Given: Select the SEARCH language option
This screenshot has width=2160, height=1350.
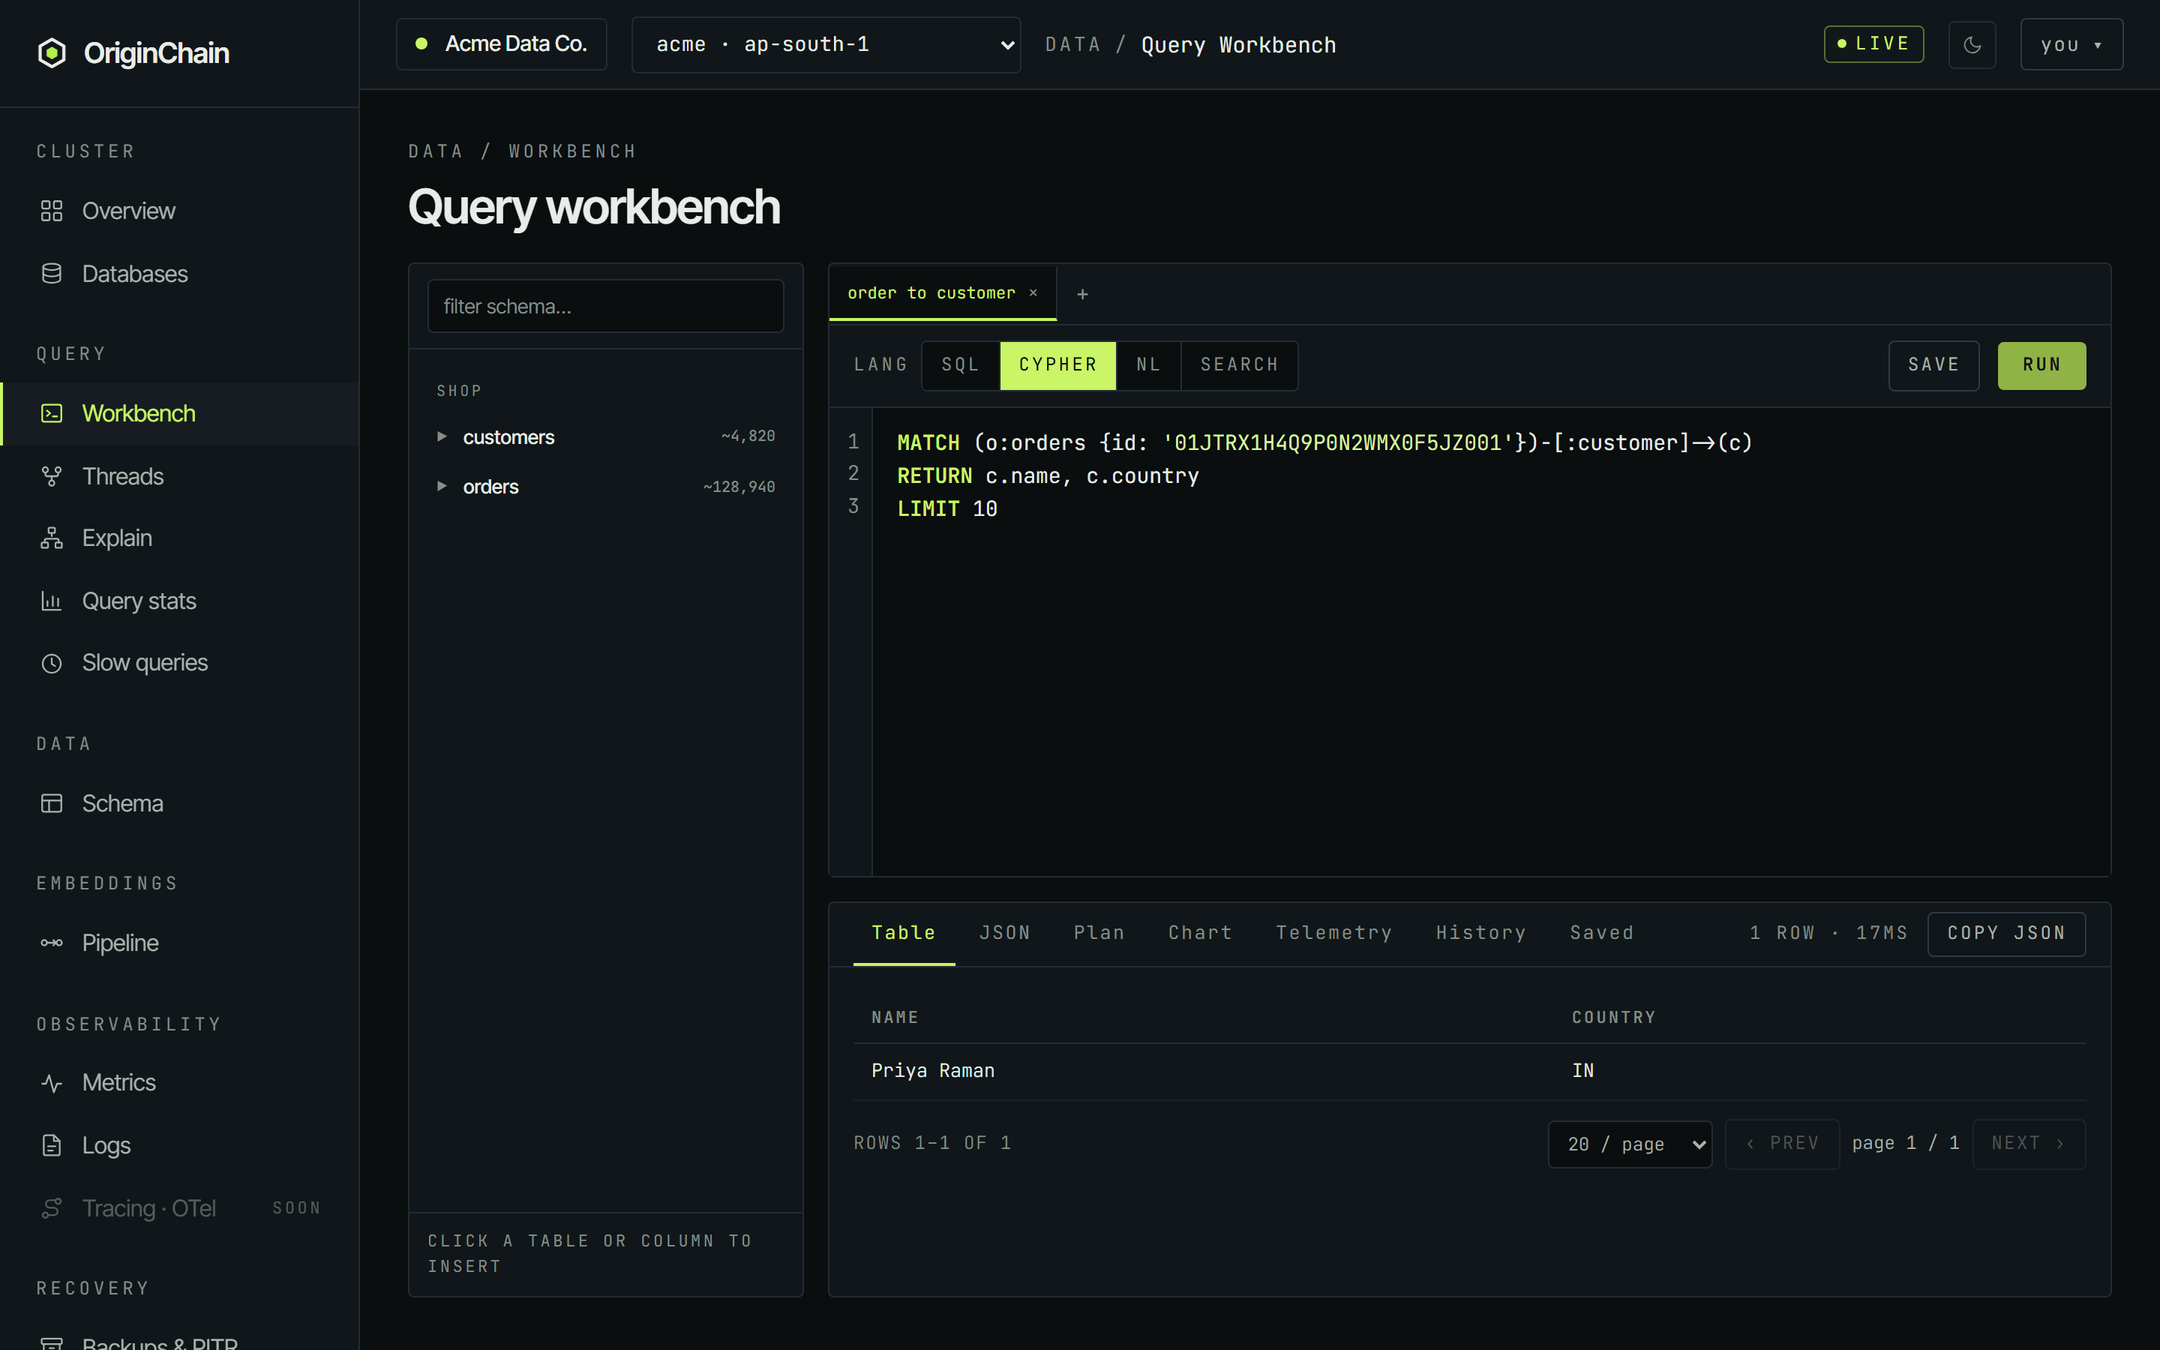Looking at the screenshot, I should 1239,365.
